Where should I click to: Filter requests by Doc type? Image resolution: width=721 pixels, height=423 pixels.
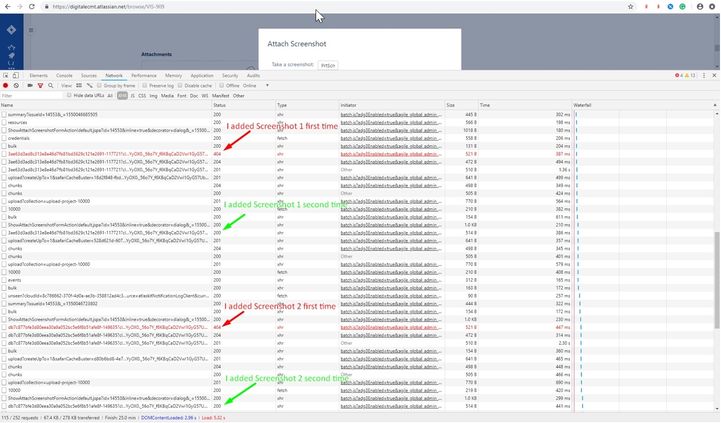[194, 96]
